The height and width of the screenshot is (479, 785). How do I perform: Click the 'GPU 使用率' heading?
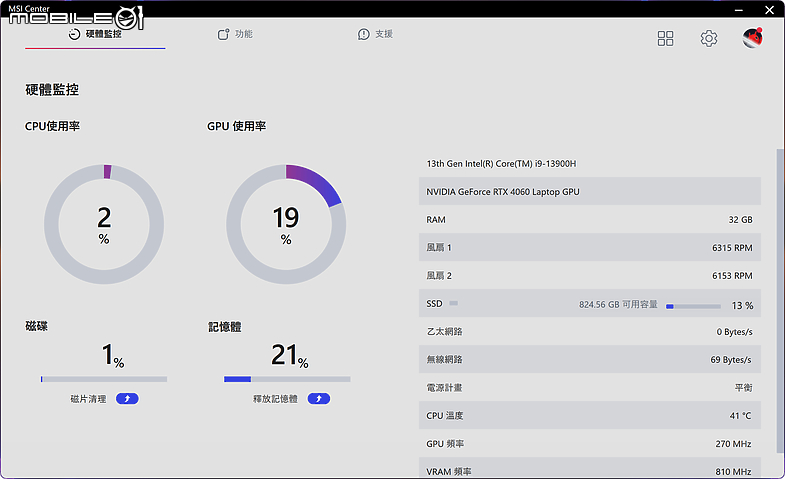237,126
